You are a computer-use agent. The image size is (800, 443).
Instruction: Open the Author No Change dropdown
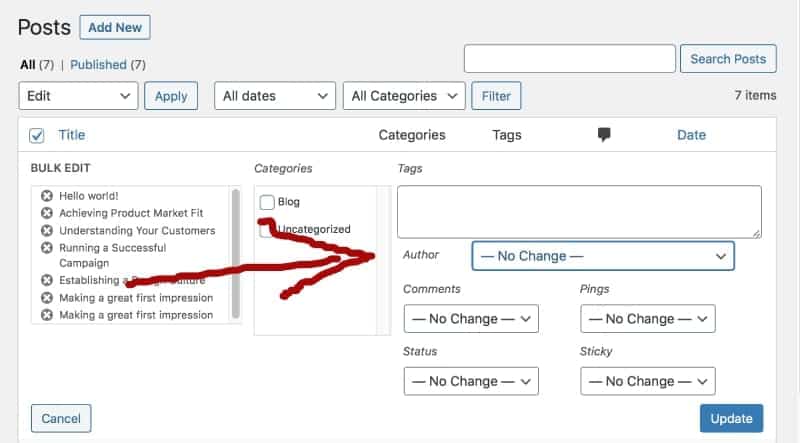click(x=603, y=256)
